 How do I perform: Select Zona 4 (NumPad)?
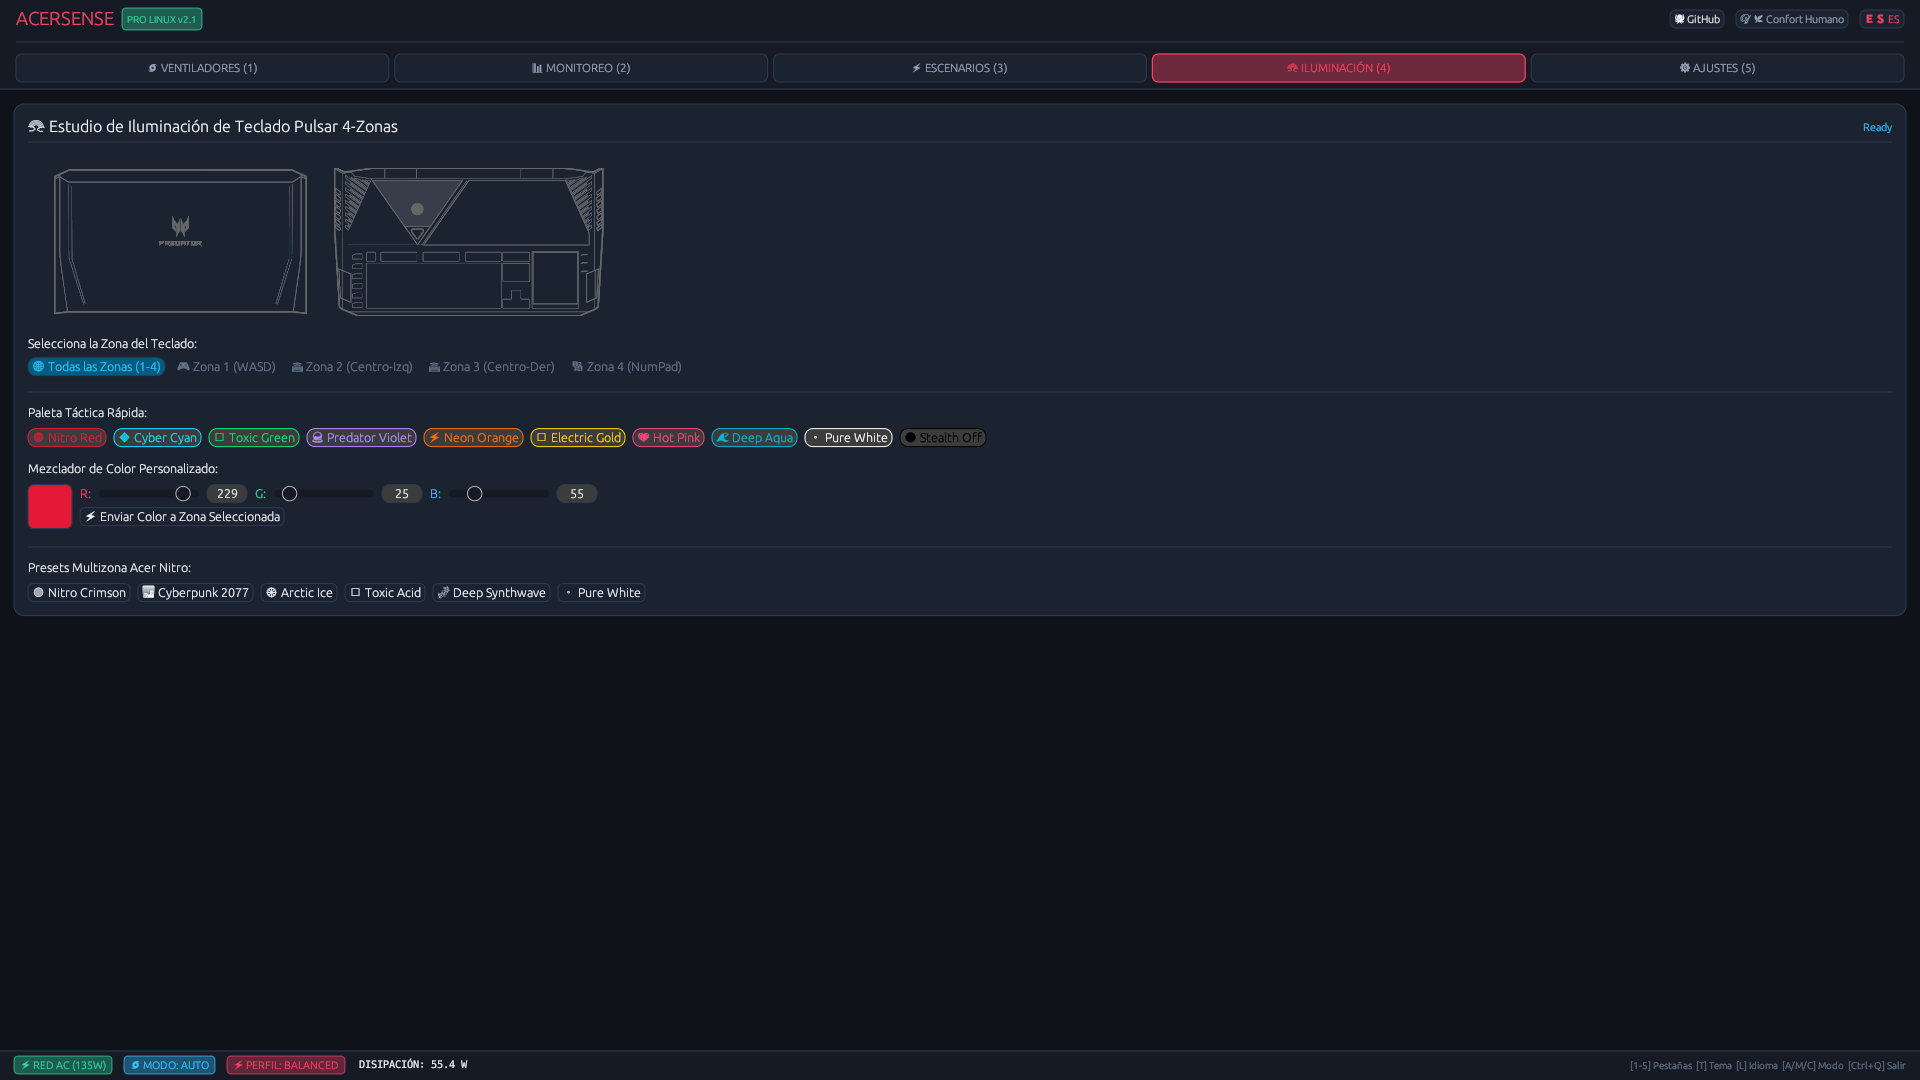tap(627, 367)
